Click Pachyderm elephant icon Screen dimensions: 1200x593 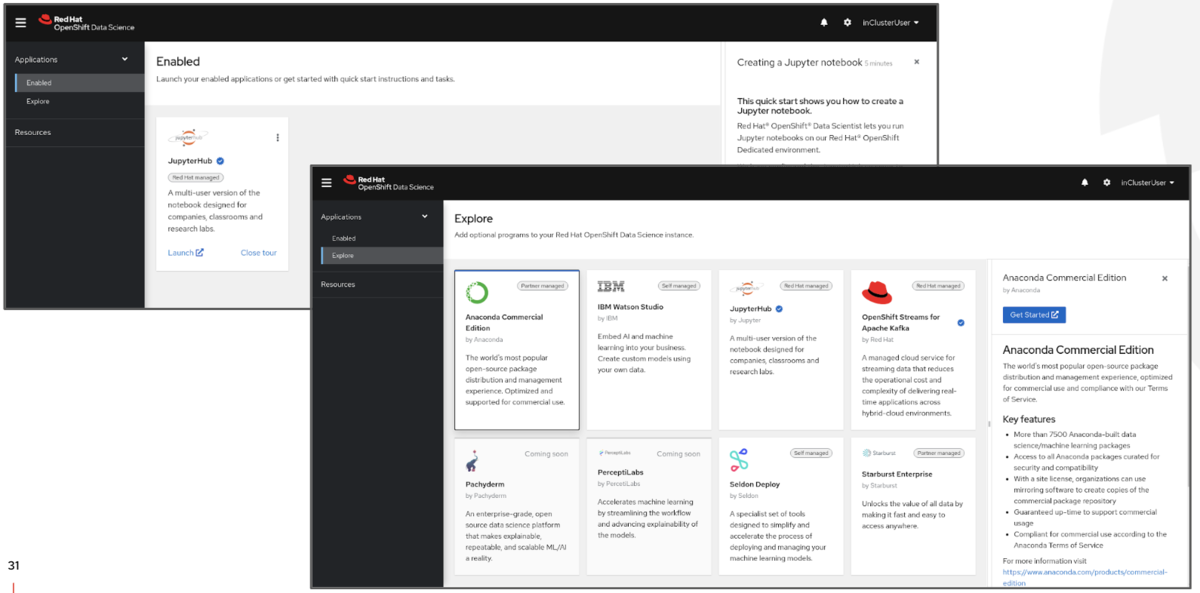(x=473, y=461)
